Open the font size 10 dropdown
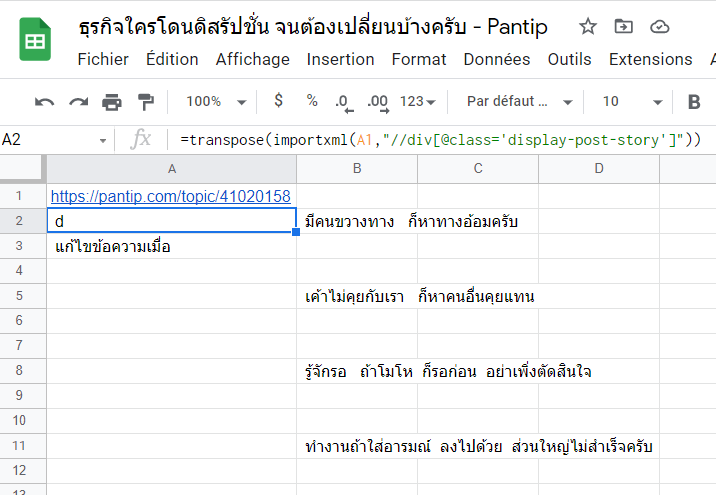This screenshot has height=495, width=716. (632, 101)
